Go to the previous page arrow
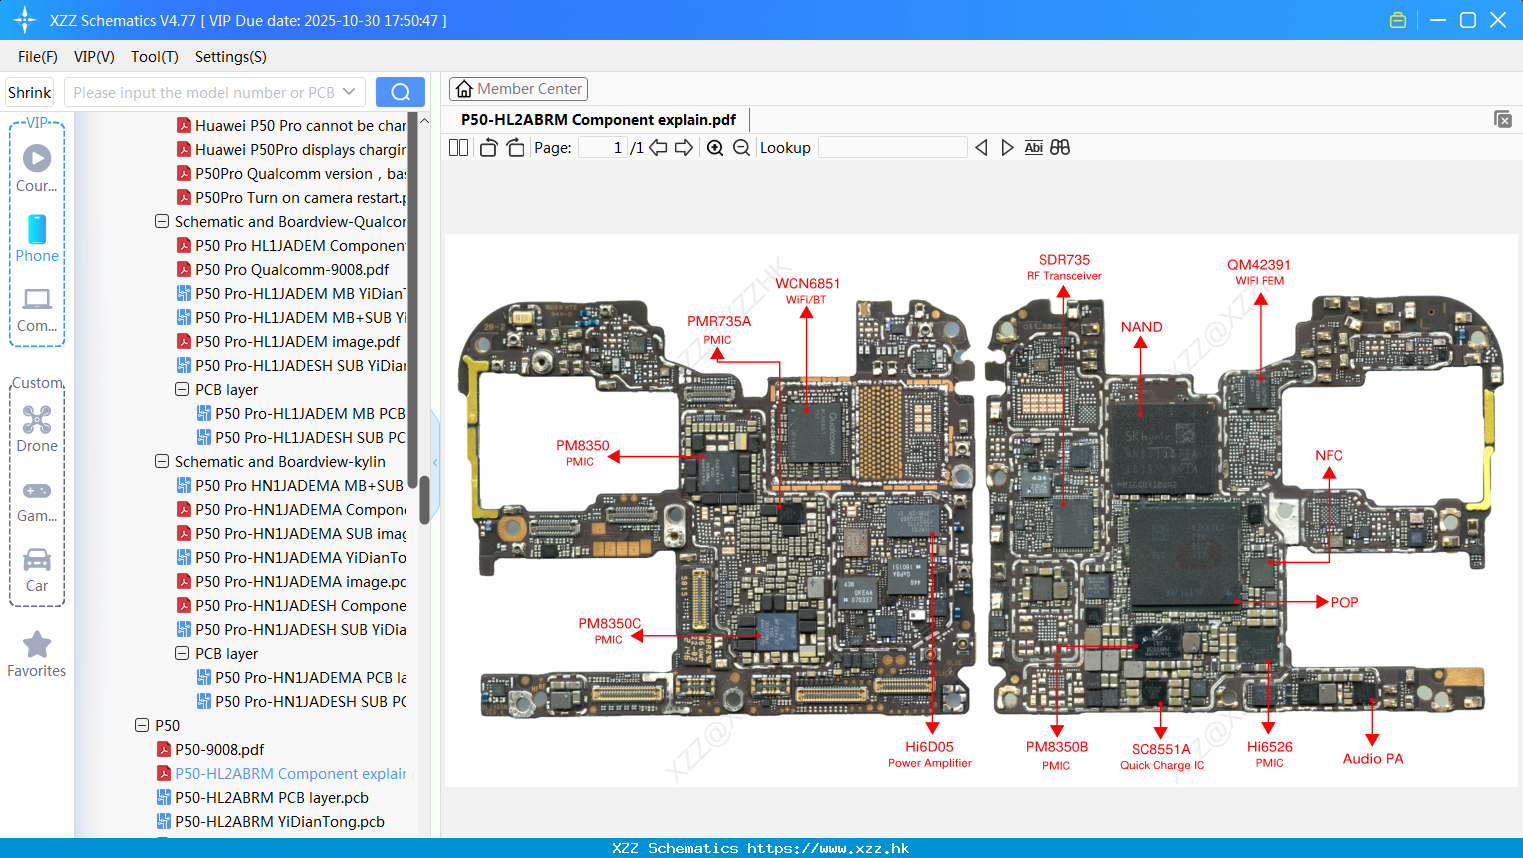1523x858 pixels. click(658, 148)
